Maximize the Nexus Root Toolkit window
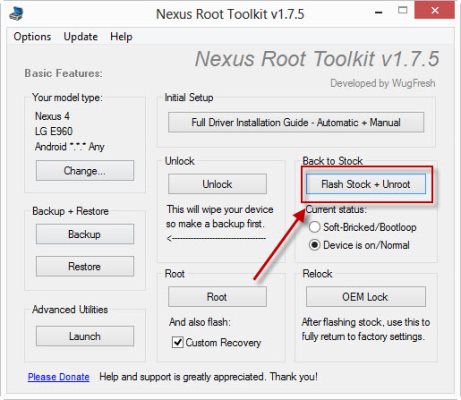 pyautogui.click(x=403, y=10)
